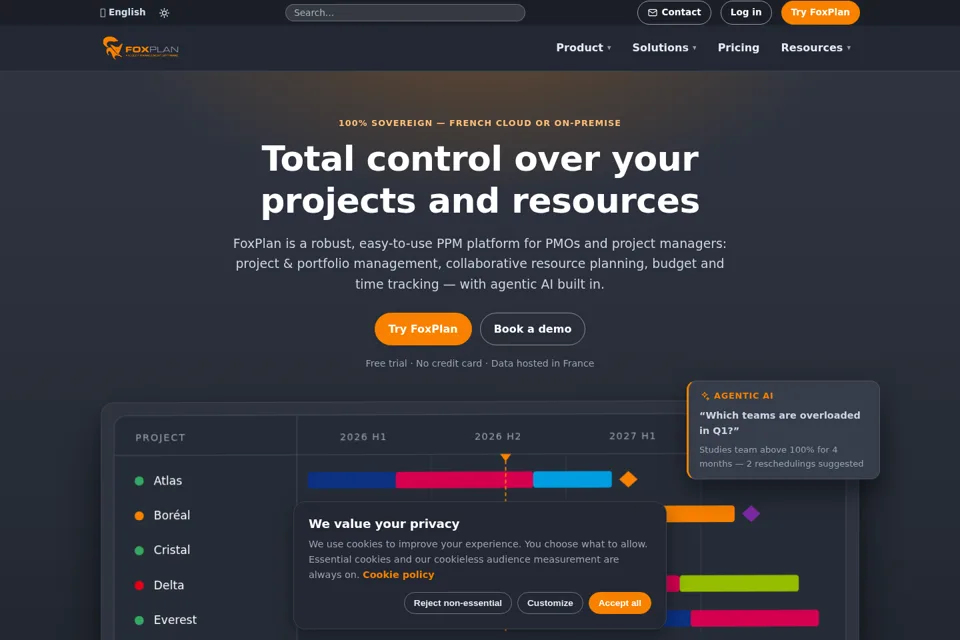Accept all cookies
The image size is (960, 640).
(620, 603)
